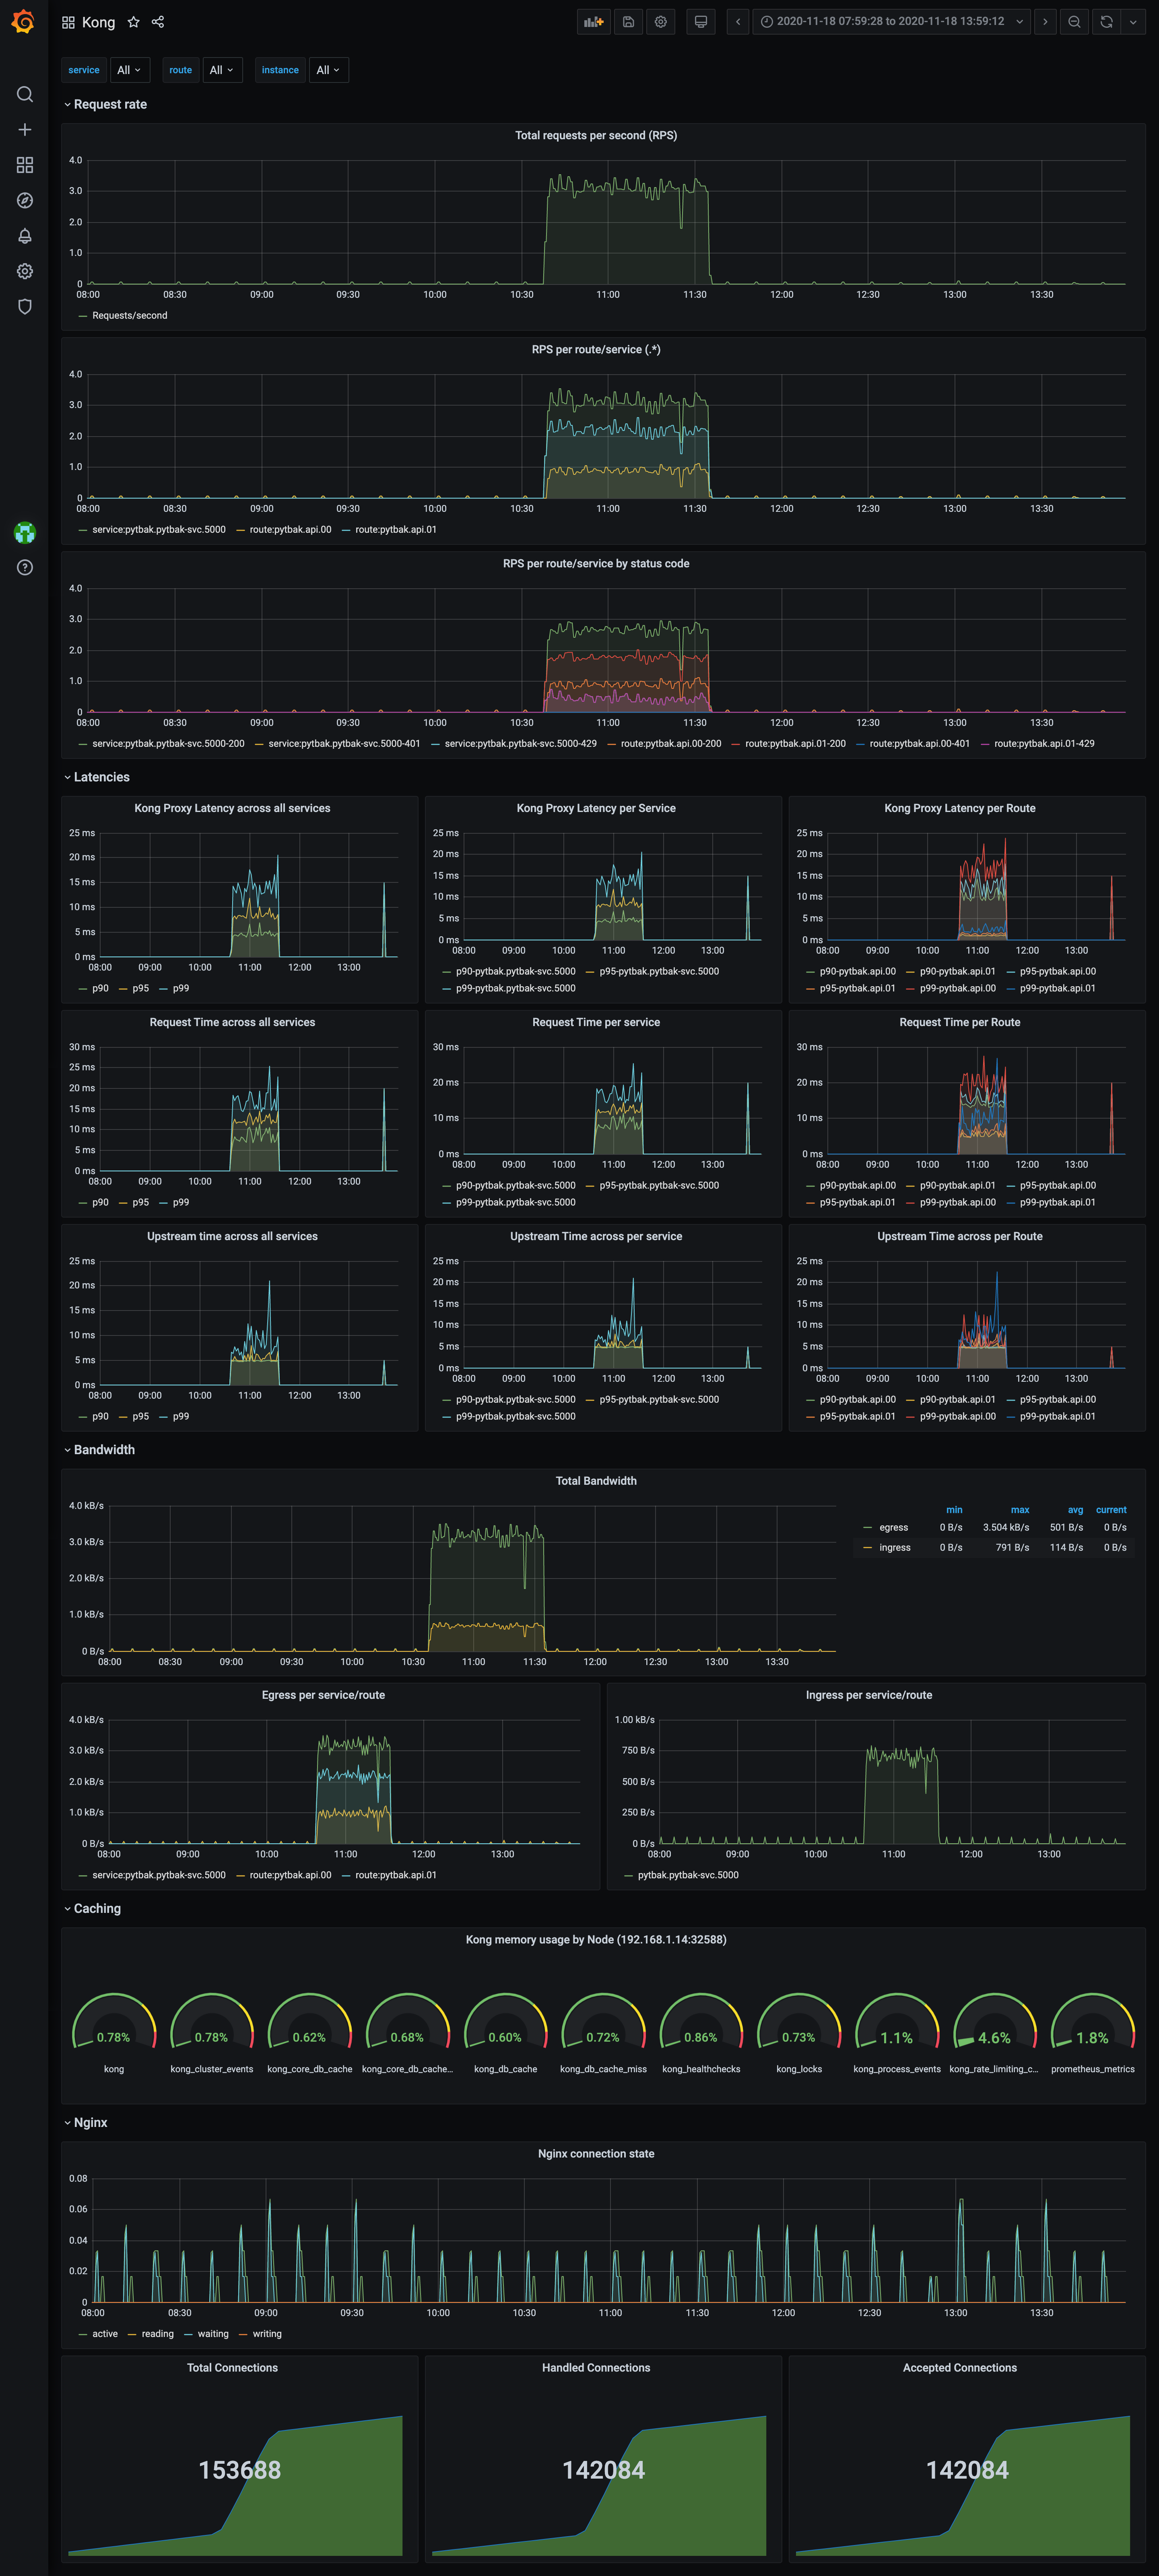Image resolution: width=1159 pixels, height=2576 pixels.
Task: Open Nginx connection state panel title menu
Action: (x=596, y=2154)
